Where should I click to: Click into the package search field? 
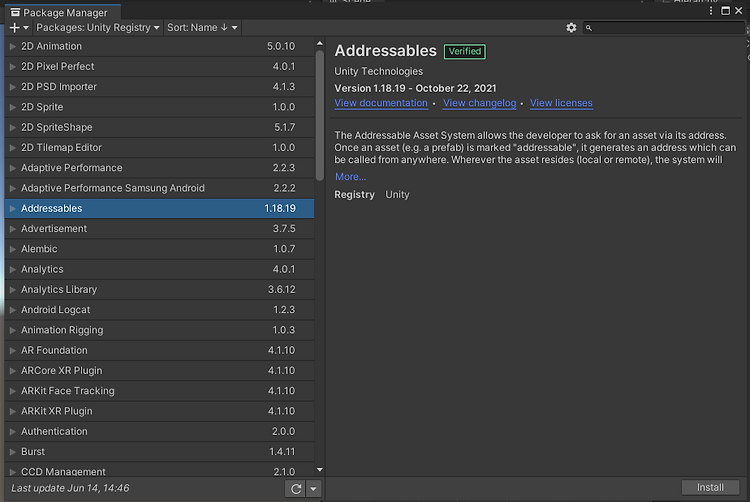pos(663,28)
